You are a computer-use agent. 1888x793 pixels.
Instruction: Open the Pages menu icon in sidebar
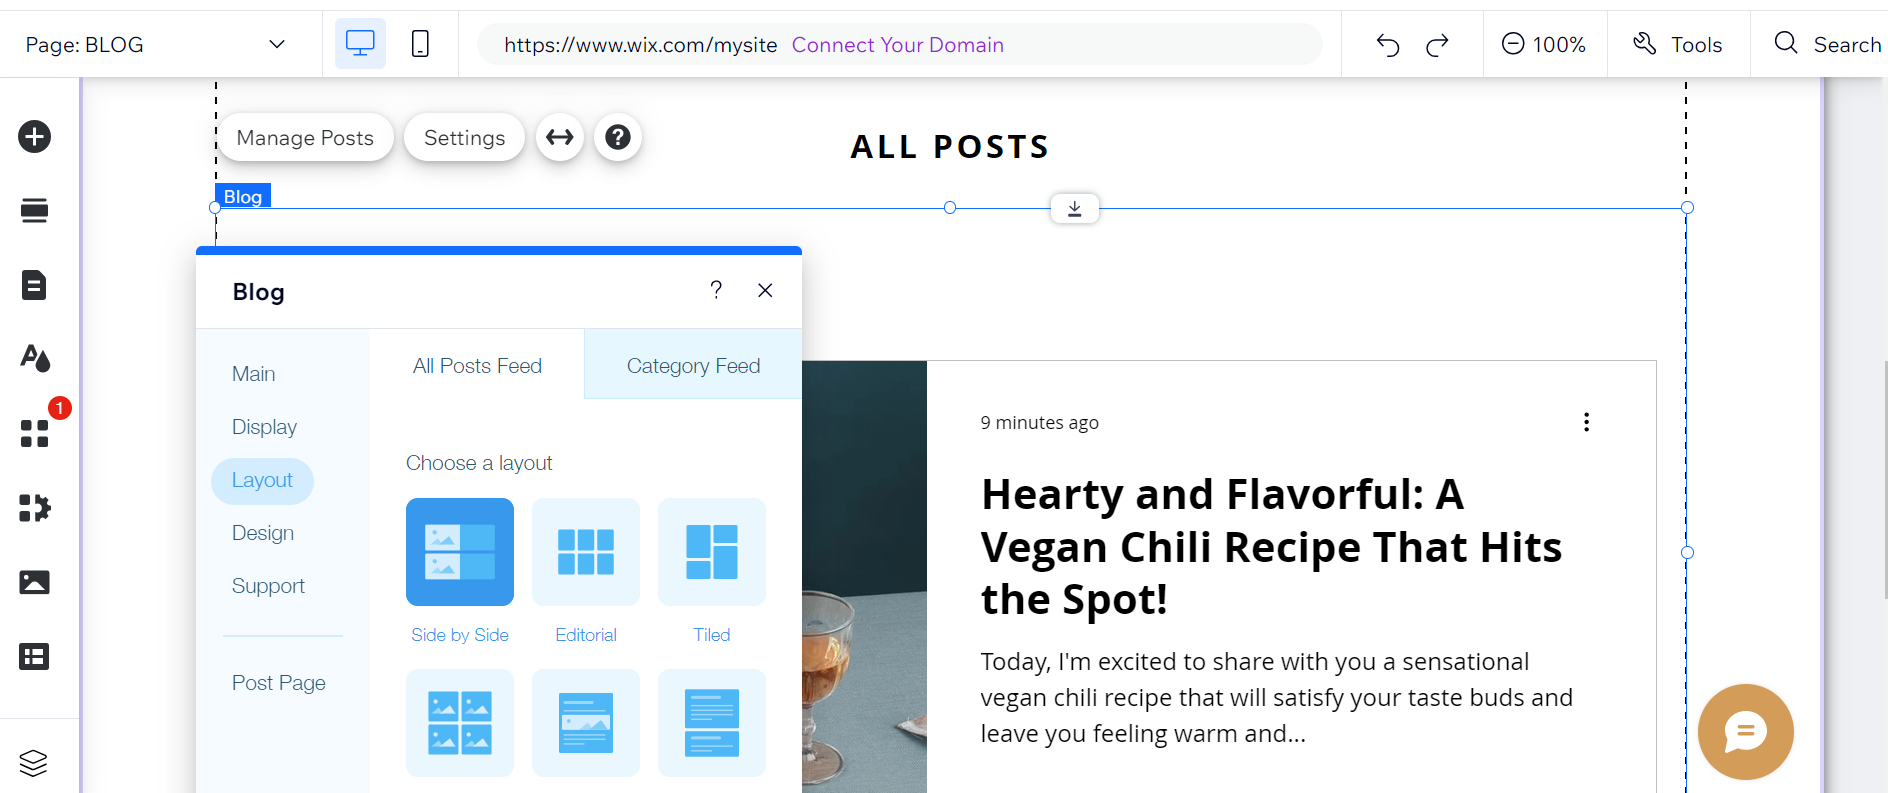click(35, 285)
